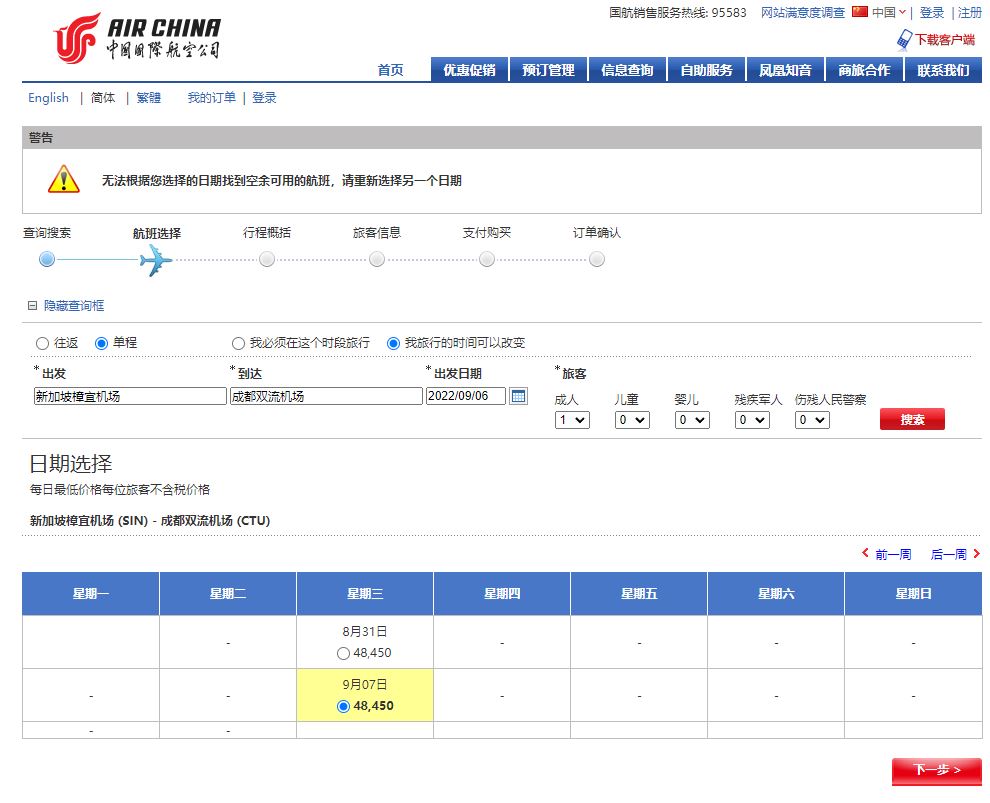Screen dimensions: 990x803
Task: Open the 优惠促销 navigation tab
Action: pyautogui.click(x=470, y=70)
